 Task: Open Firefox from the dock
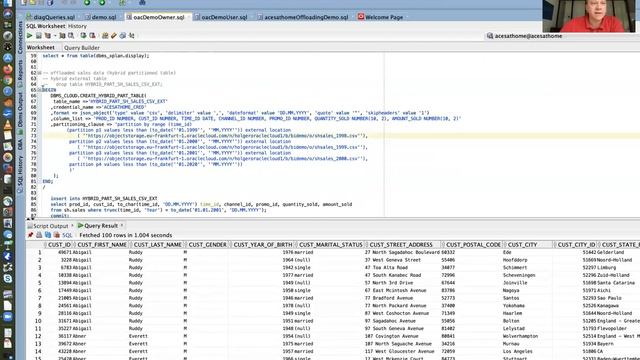click(x=7, y=69)
